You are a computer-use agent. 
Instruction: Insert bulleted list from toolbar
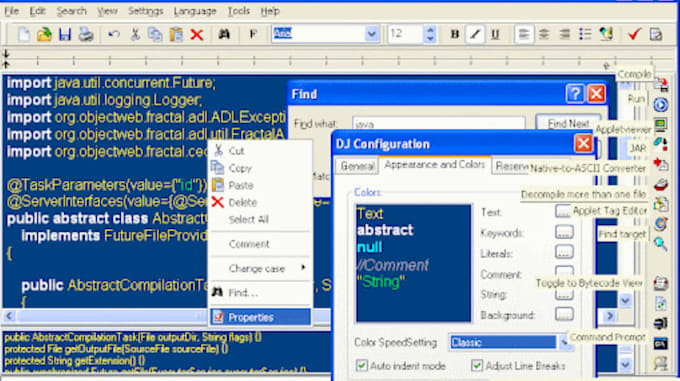[x=585, y=34]
